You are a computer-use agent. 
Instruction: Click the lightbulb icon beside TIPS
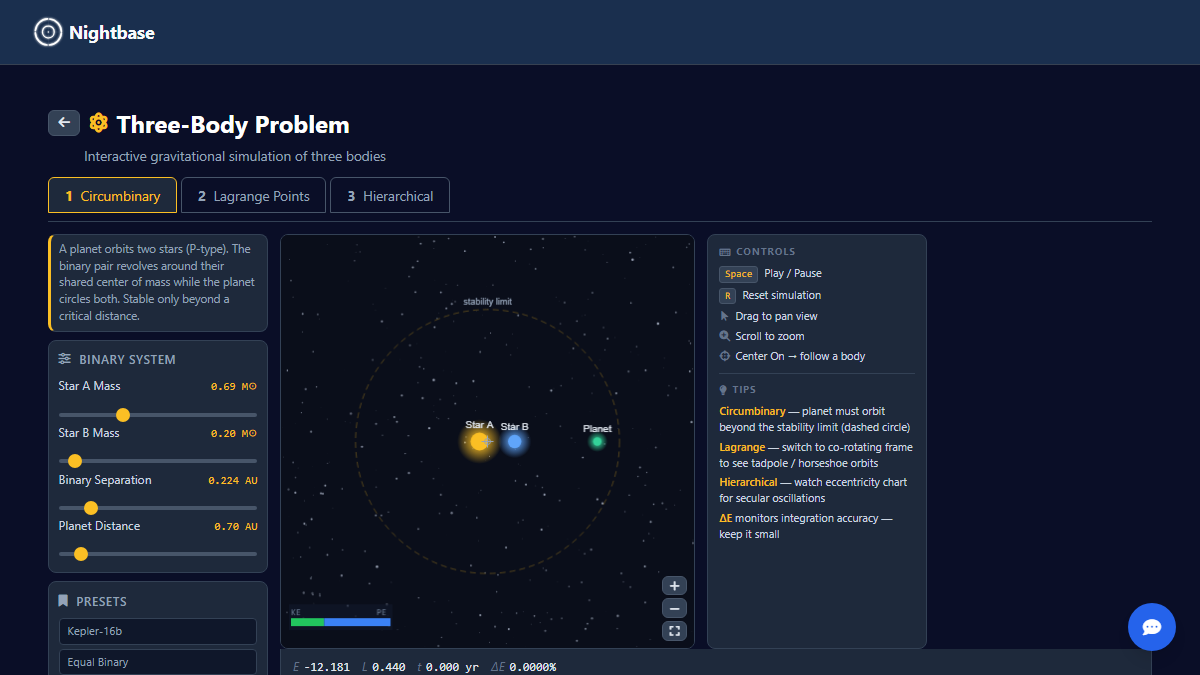[x=722, y=389]
